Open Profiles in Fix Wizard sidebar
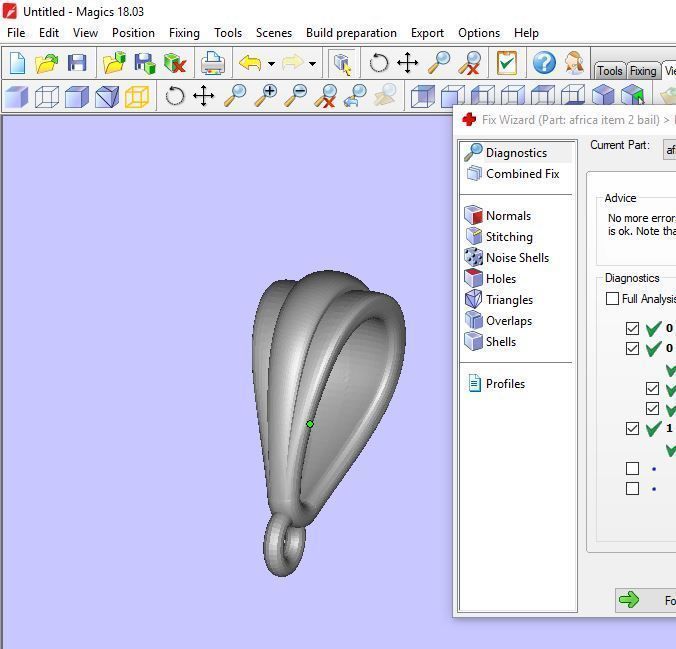Screen dimensions: 676x649 tap(496, 383)
